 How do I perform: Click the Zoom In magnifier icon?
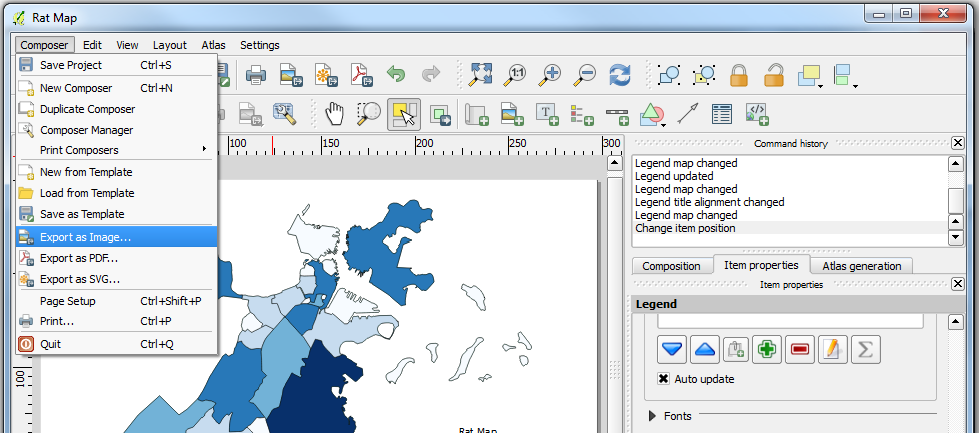coord(550,75)
